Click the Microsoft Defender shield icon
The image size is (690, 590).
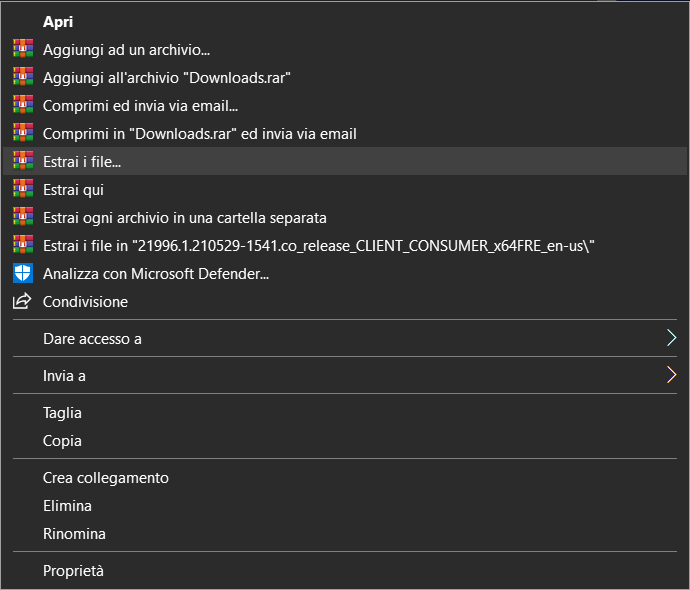pyautogui.click(x=22, y=273)
